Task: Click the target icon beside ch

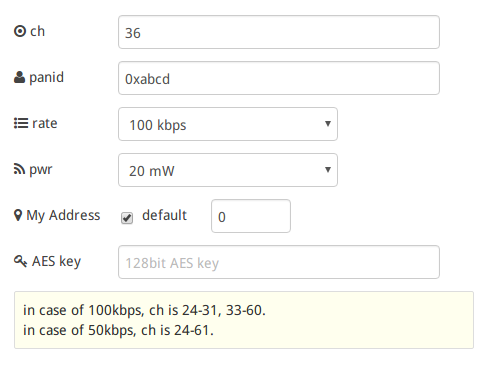Action: (x=20, y=31)
